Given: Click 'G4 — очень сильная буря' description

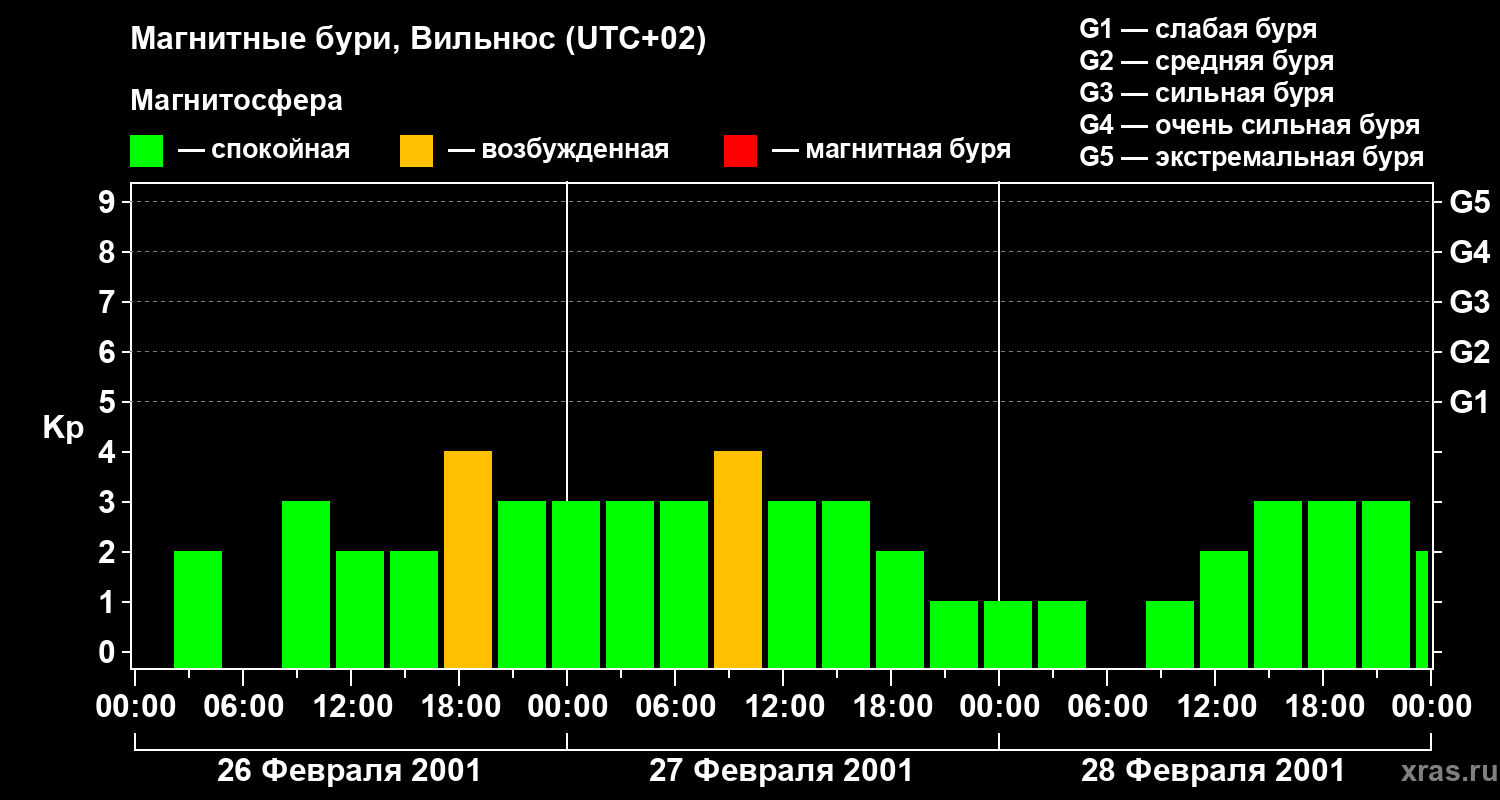Looking at the screenshot, I should coord(1250,125).
